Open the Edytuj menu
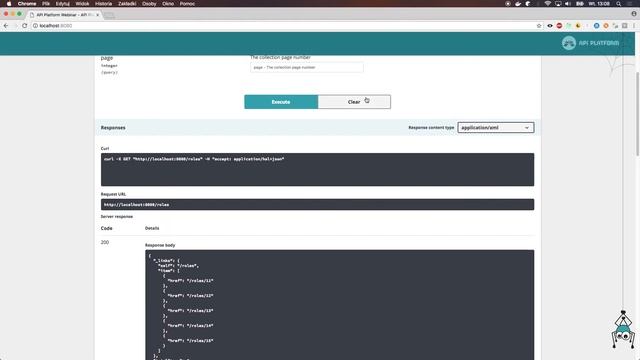The image size is (640, 360). tap(62, 4)
